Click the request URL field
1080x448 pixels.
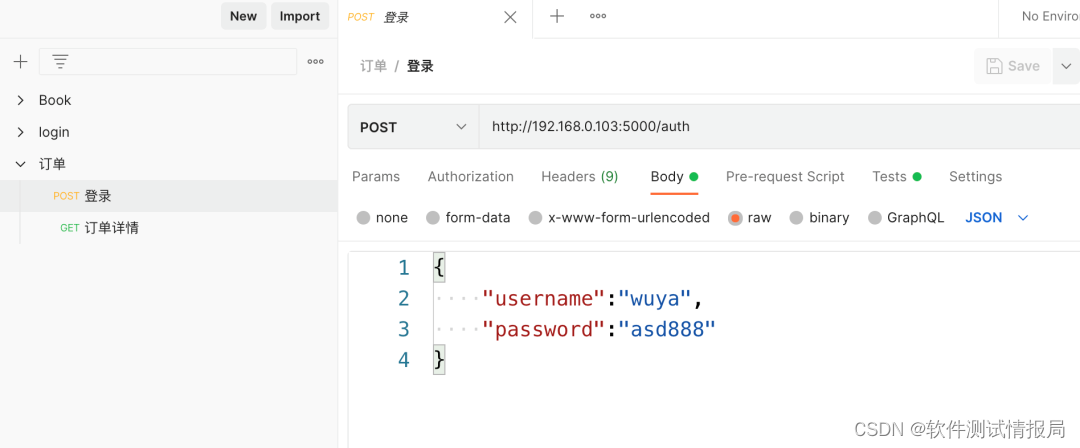pyautogui.click(x=780, y=127)
